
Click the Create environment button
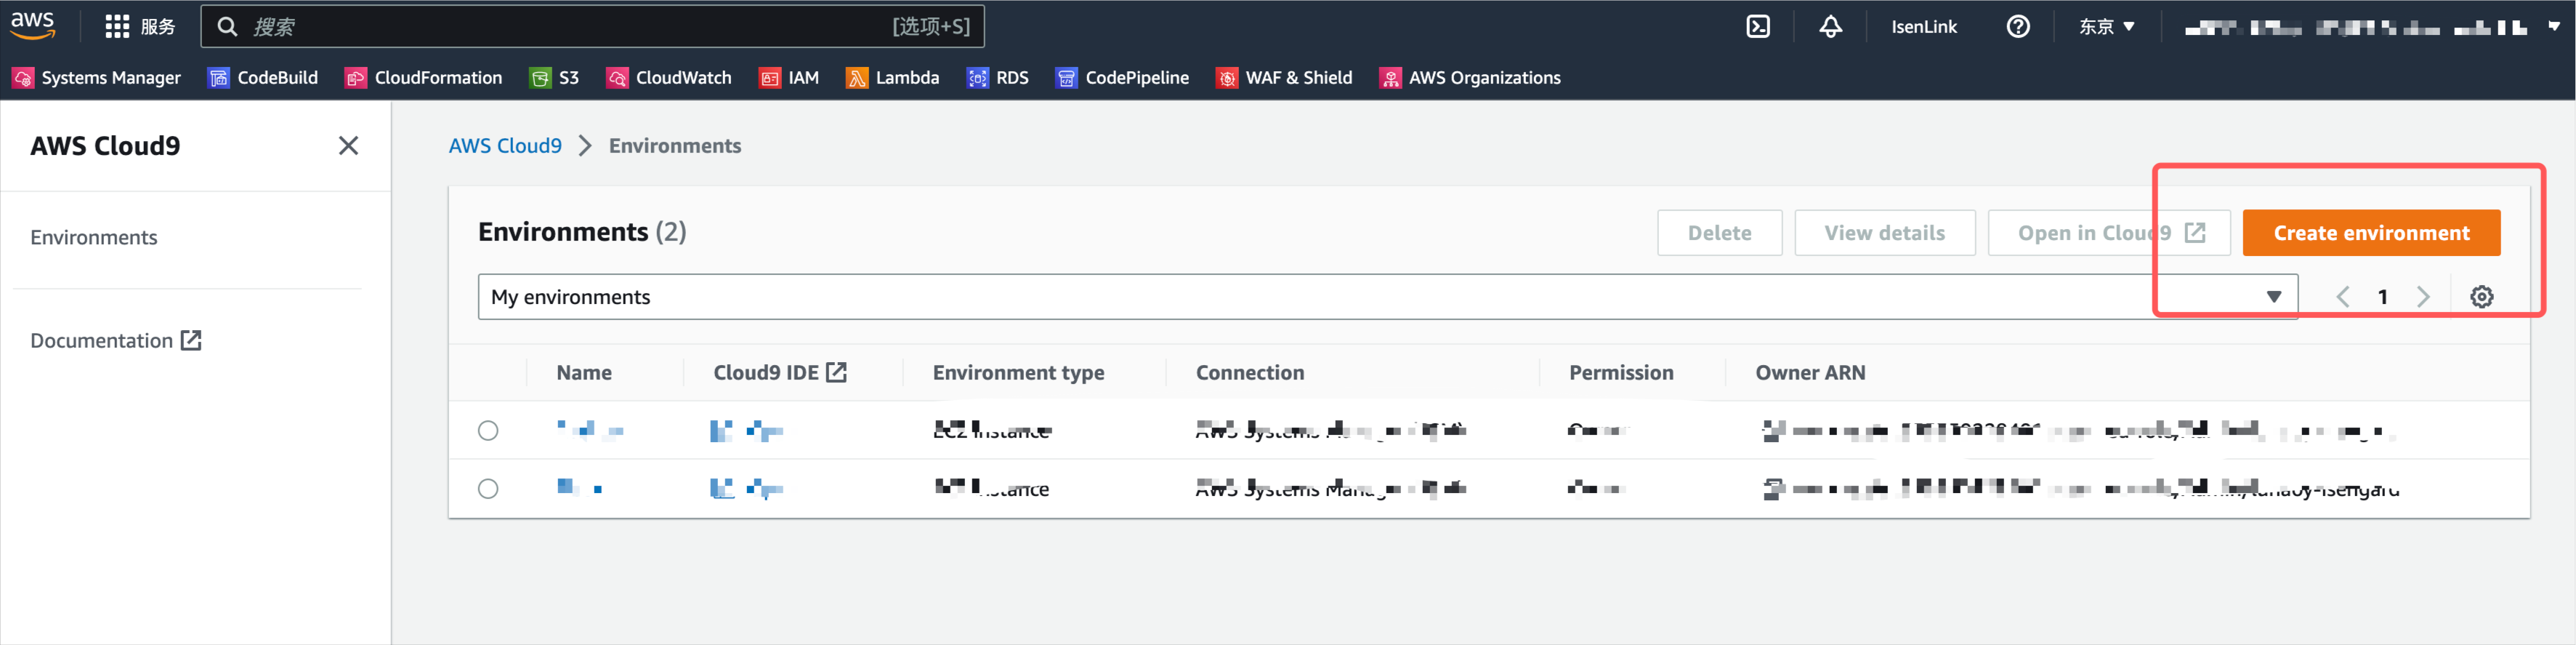click(2371, 233)
